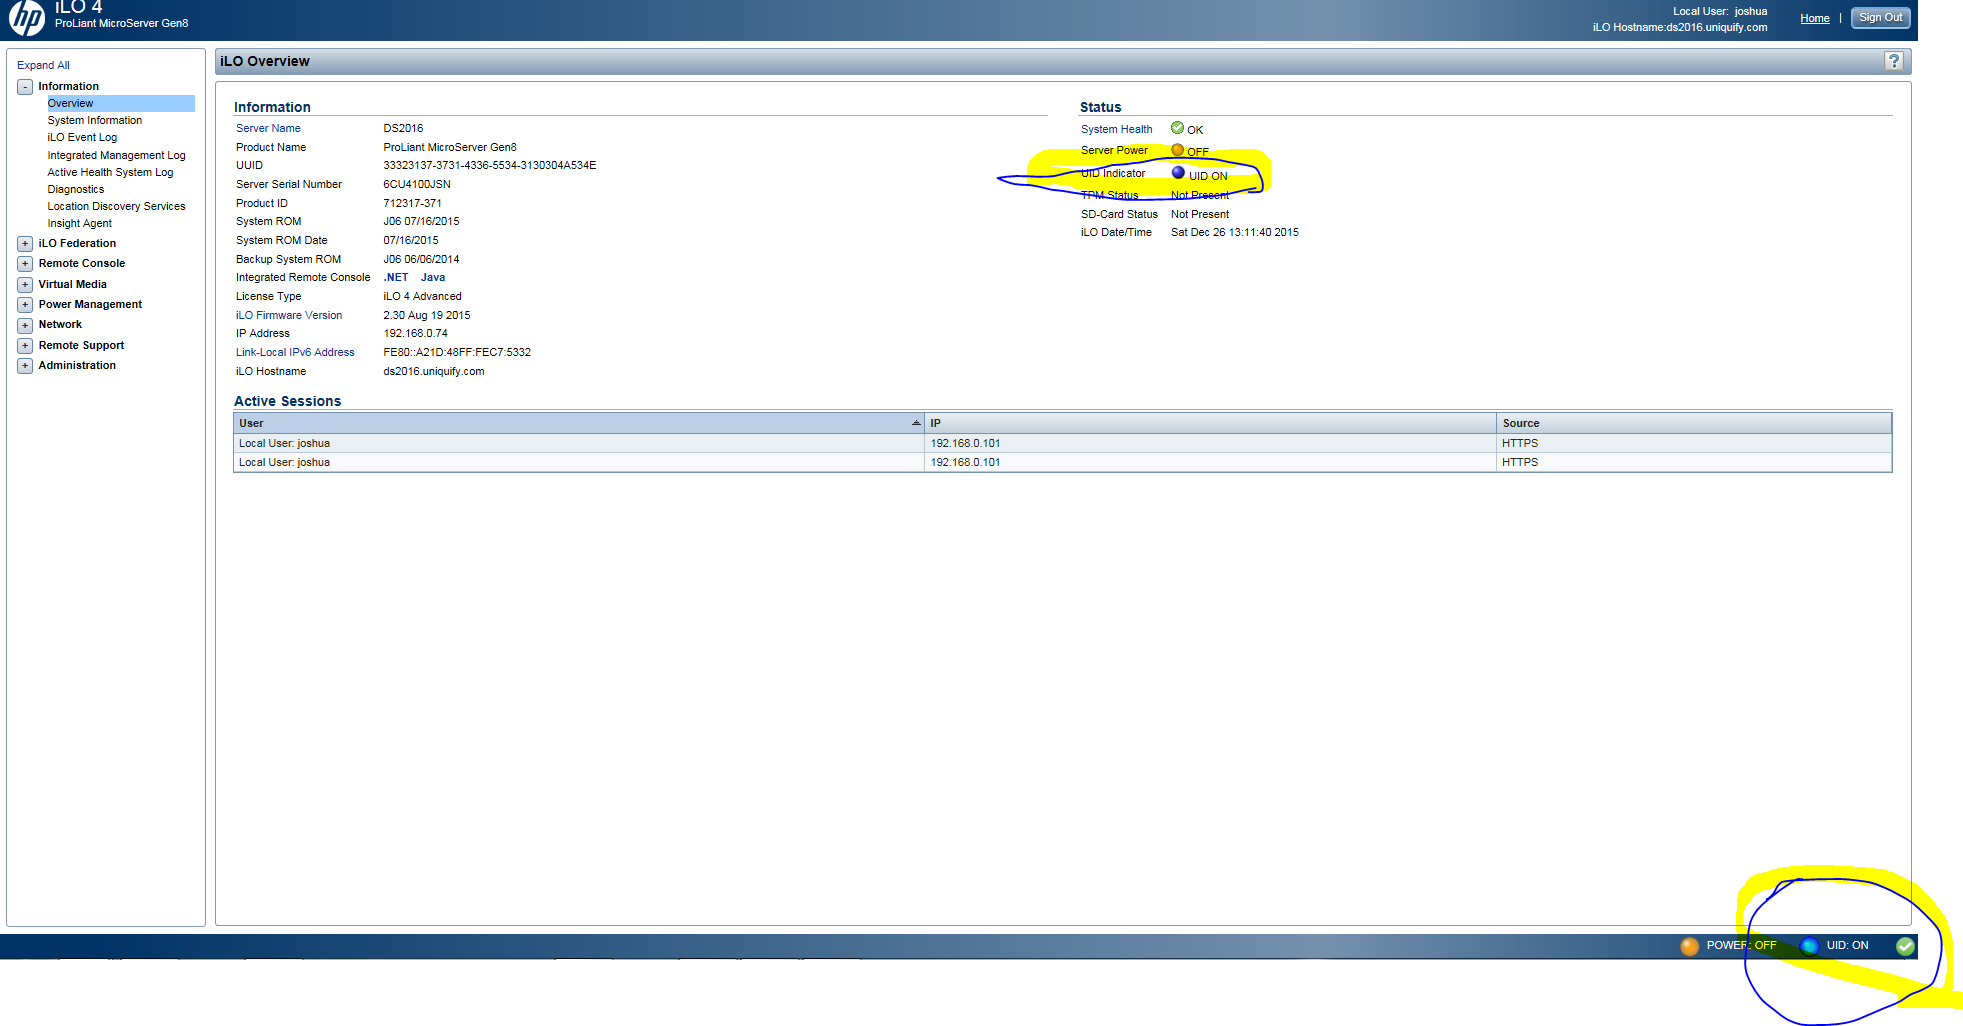
Task: Click the Power Management label
Action: [x=90, y=304]
